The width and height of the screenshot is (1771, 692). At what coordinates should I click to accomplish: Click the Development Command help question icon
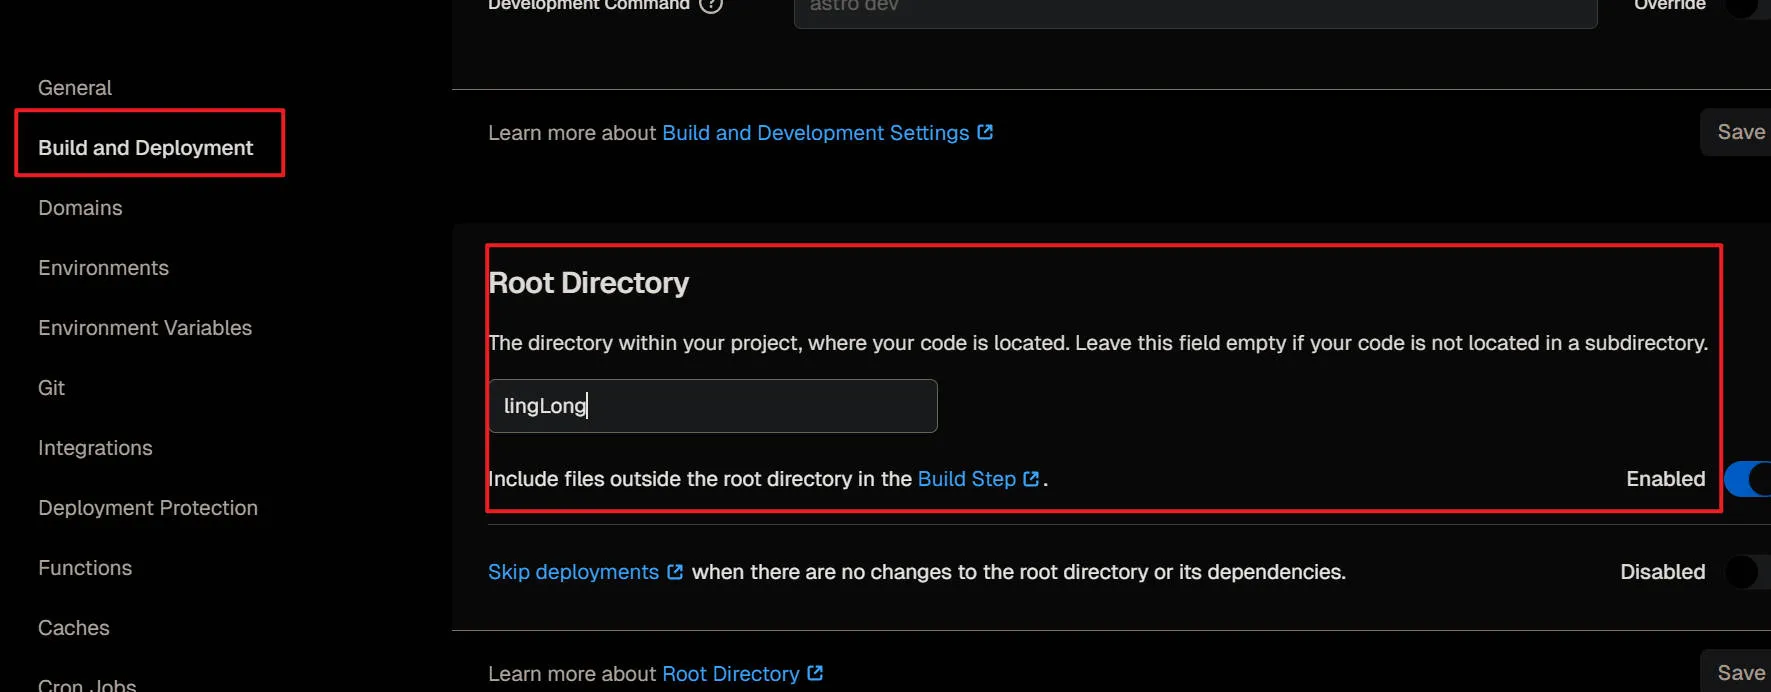coord(711,5)
